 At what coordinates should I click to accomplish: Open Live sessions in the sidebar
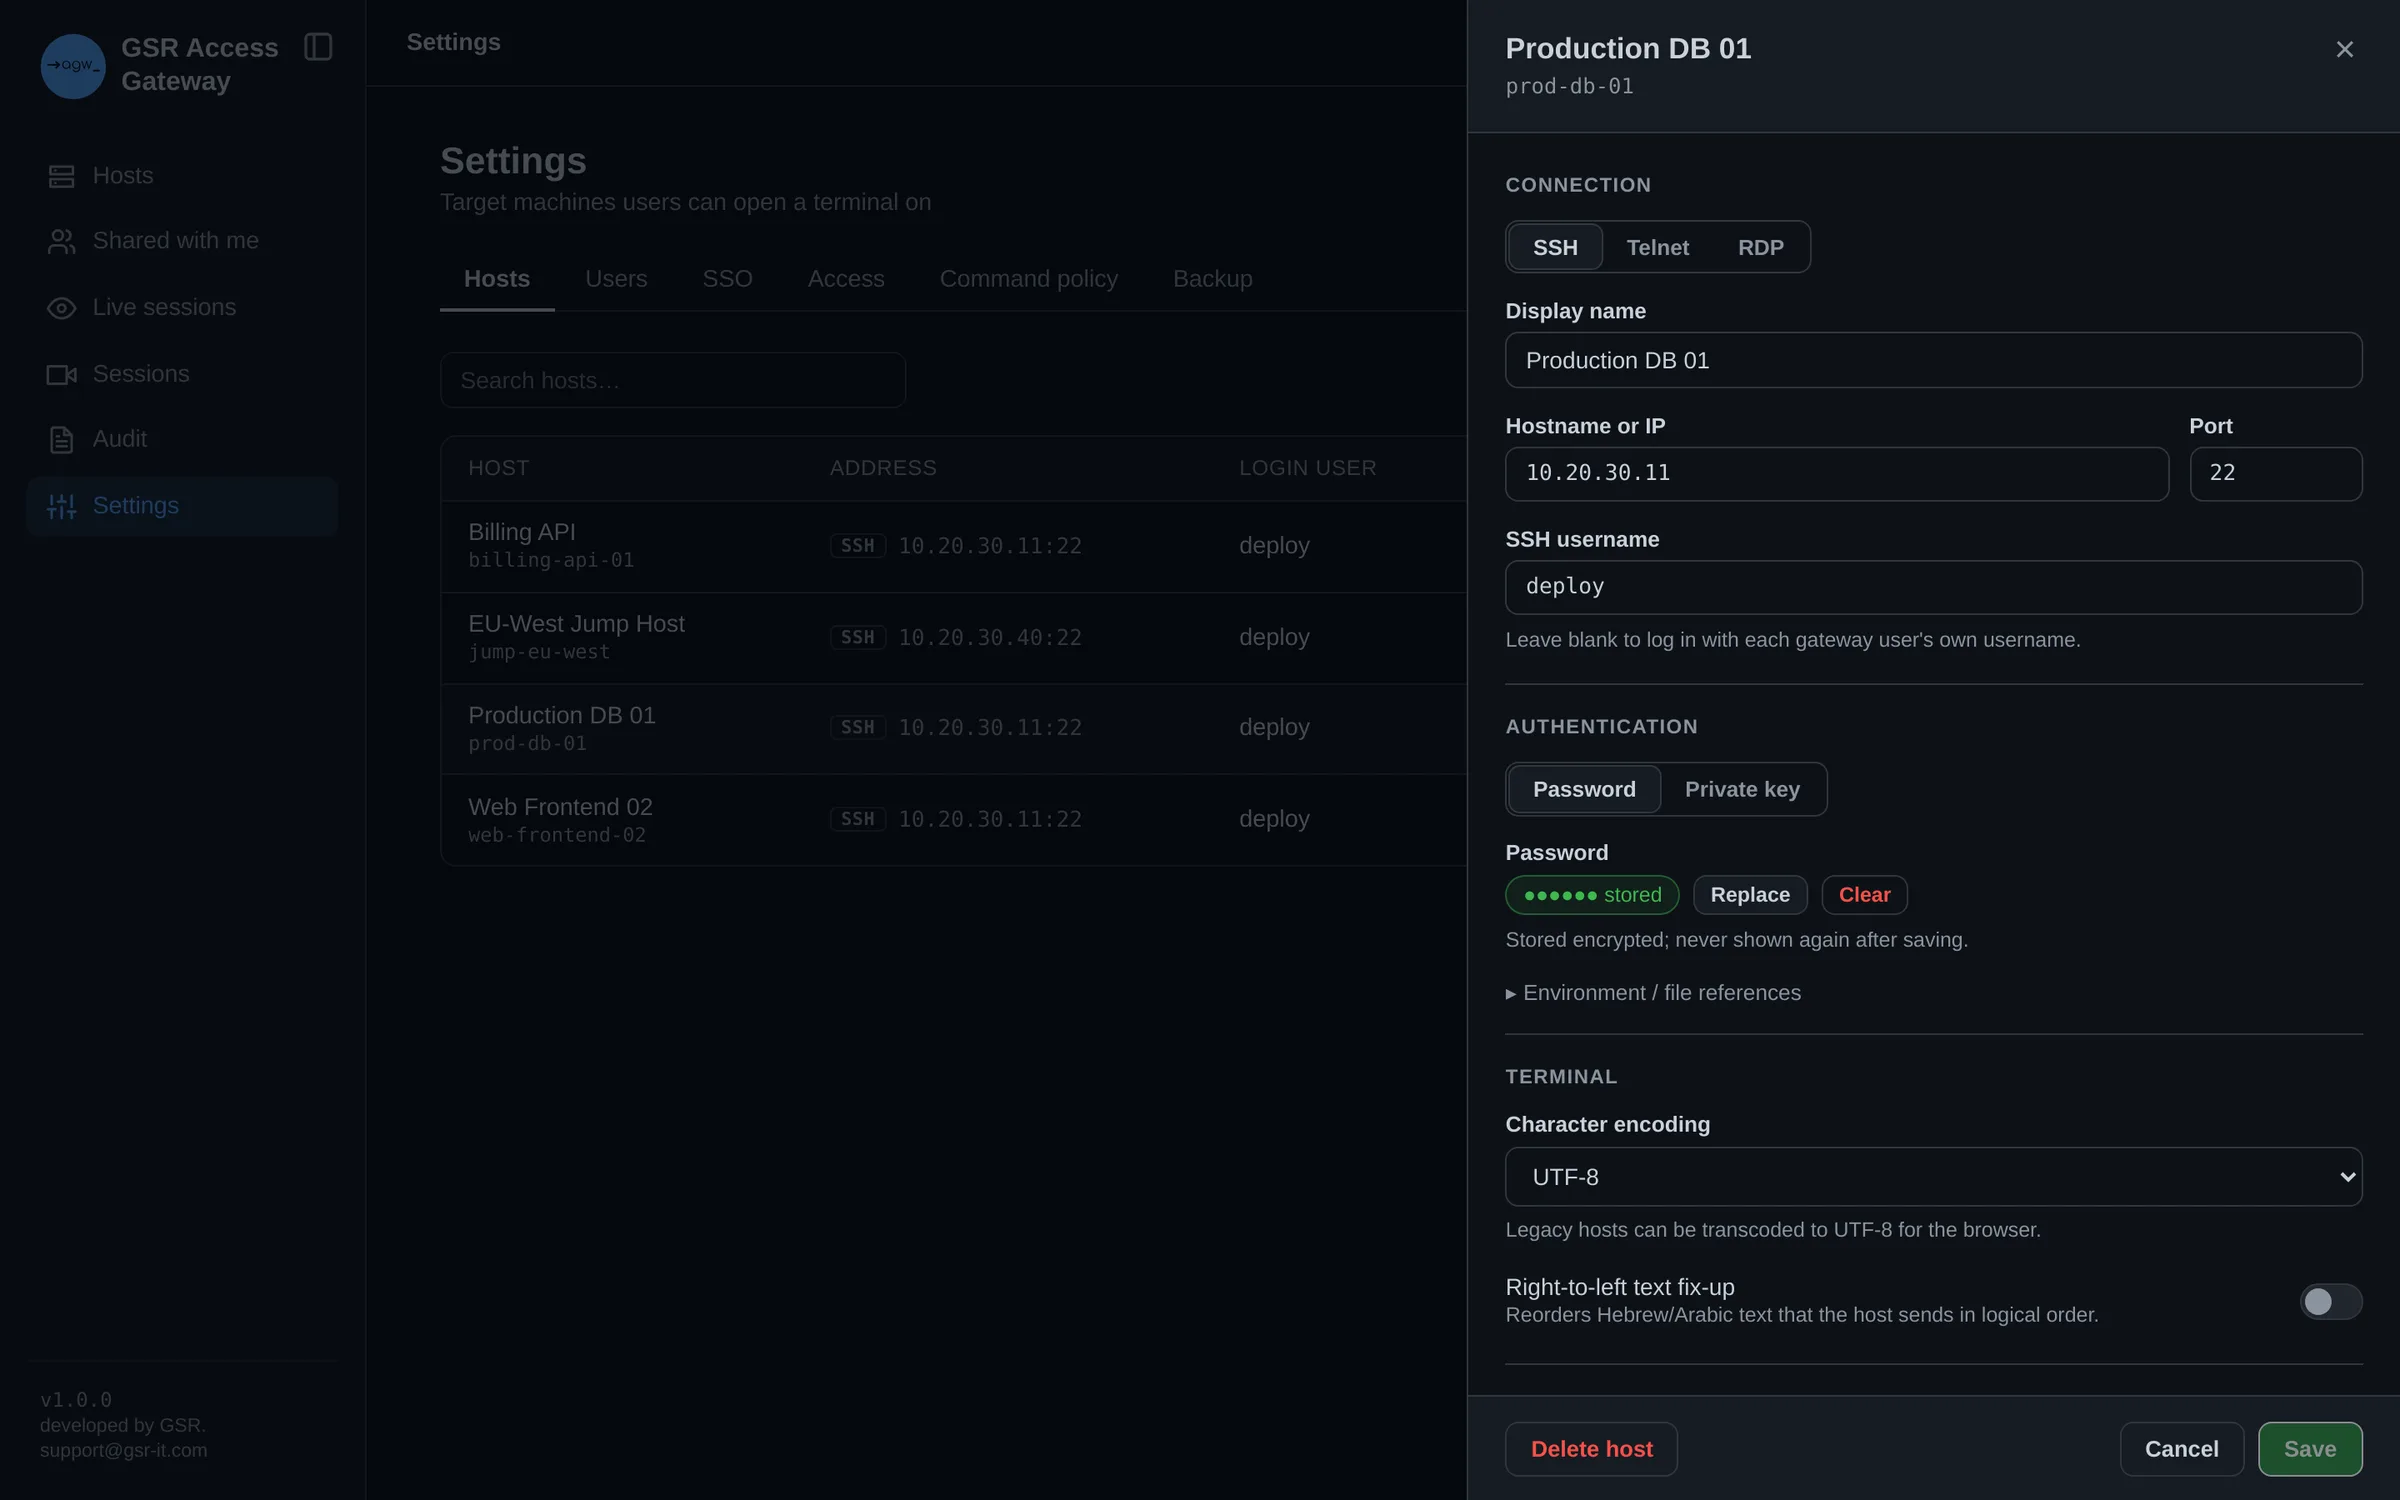tap(182, 308)
